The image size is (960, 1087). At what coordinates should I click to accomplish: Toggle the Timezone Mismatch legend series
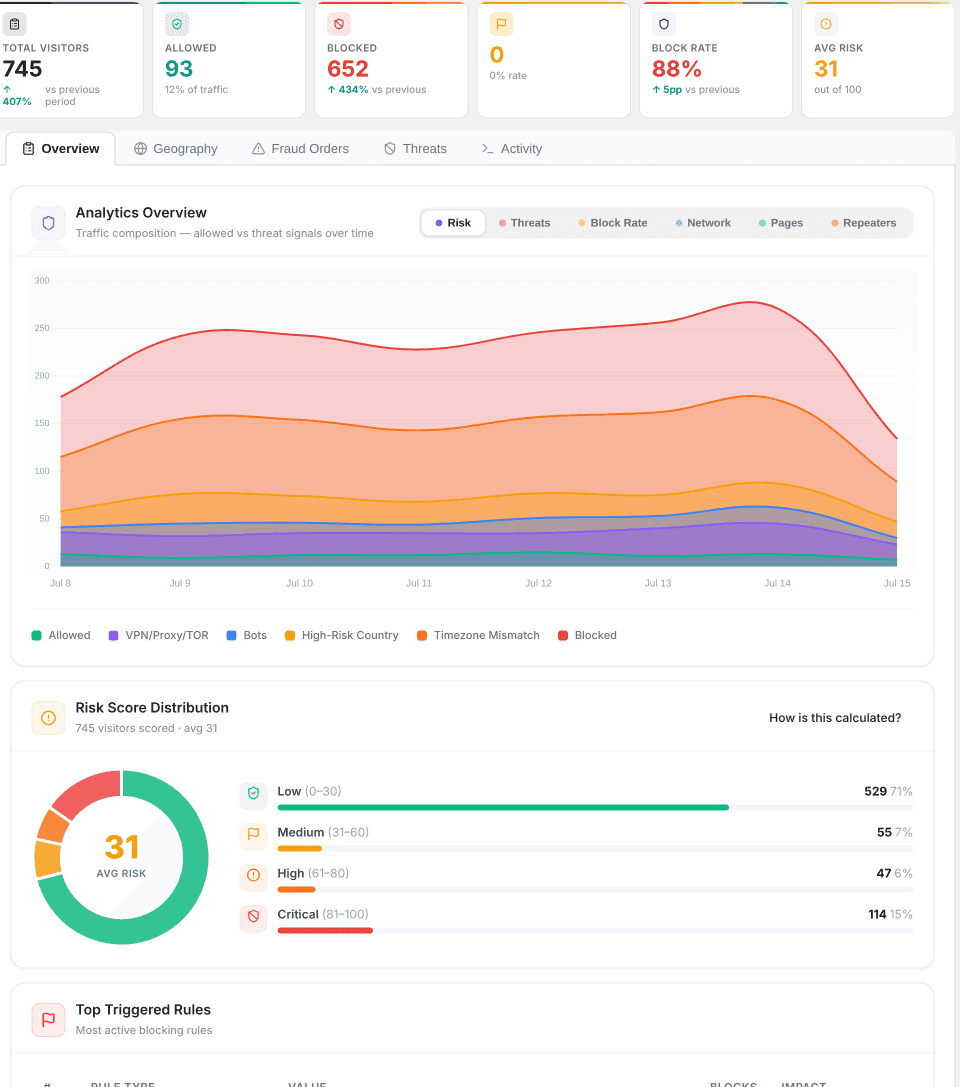[478, 636]
